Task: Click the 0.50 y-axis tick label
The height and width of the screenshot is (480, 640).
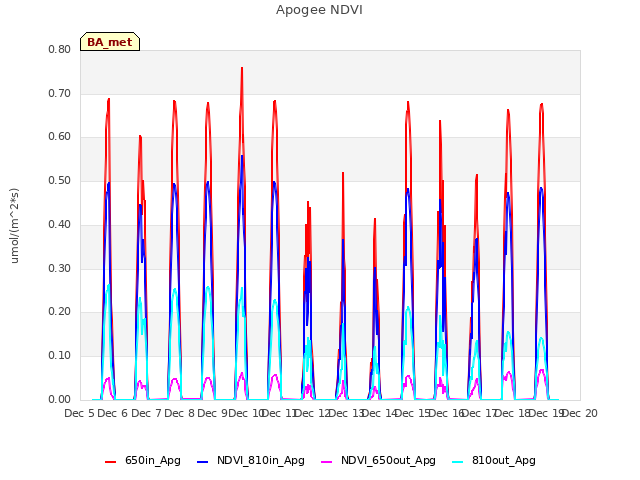Action: tap(60, 180)
